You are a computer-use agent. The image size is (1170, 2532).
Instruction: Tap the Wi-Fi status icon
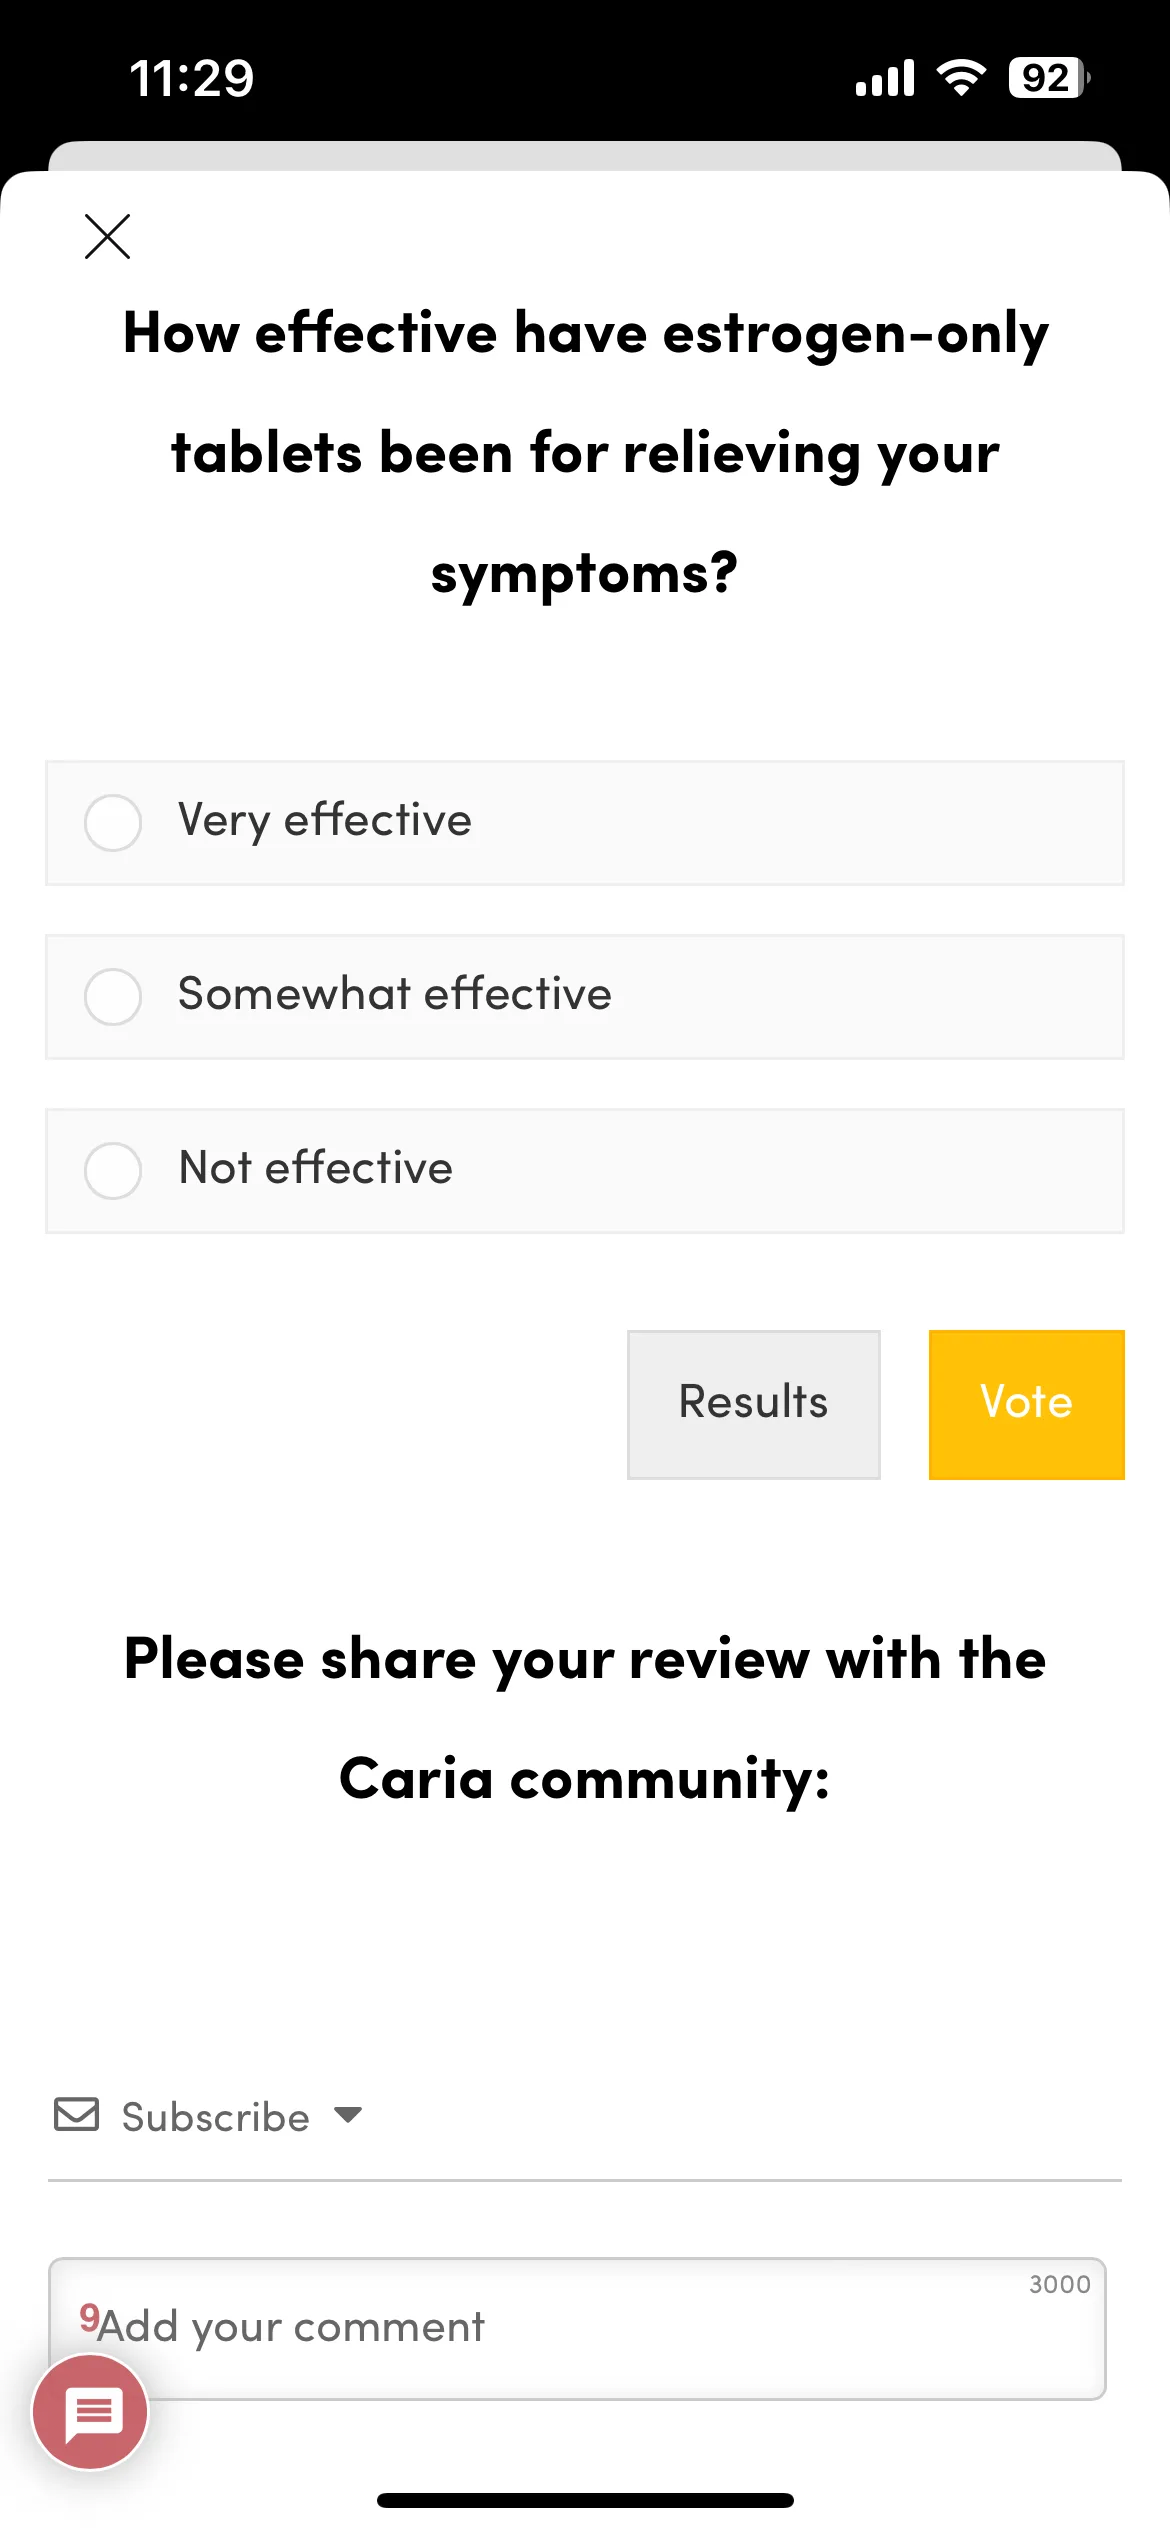(961, 77)
